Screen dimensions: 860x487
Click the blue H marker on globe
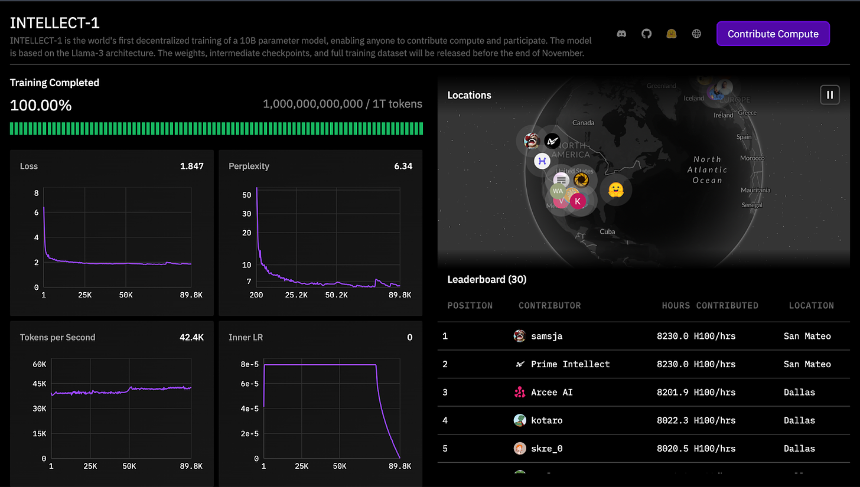[x=542, y=161]
